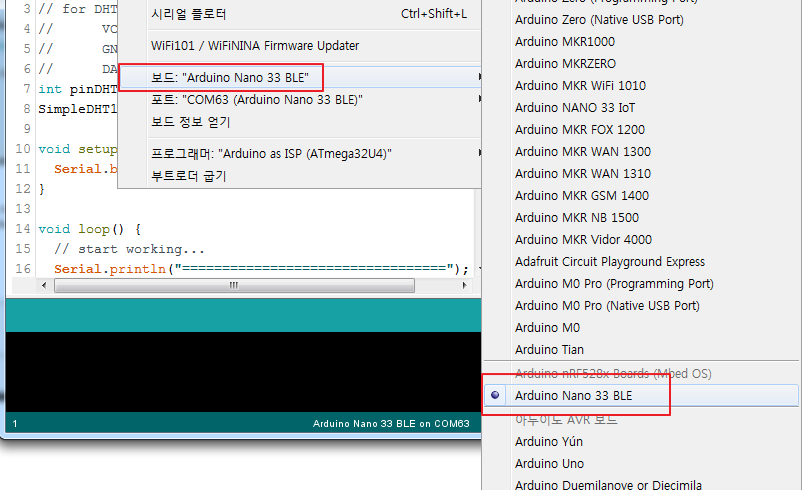Expand the board submenu "Arduino Nano 33 BLE"
This screenshot has width=802, height=490.
tap(299, 77)
